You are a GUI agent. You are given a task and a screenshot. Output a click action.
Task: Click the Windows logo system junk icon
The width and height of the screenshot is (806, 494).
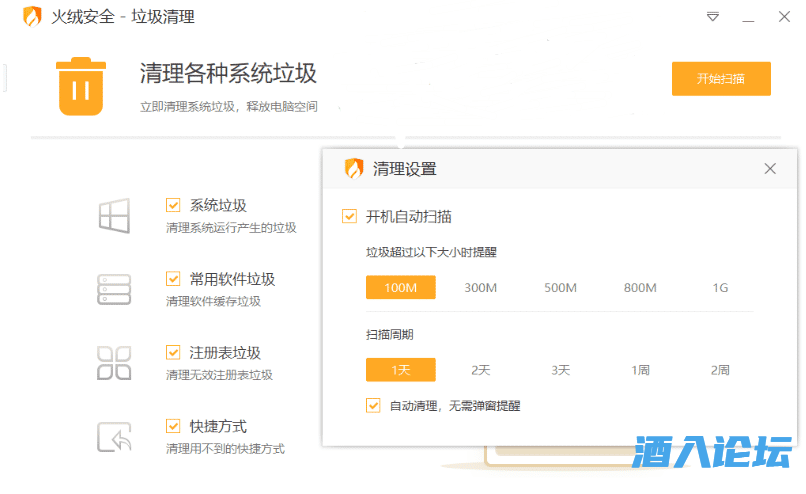pyautogui.click(x=114, y=216)
